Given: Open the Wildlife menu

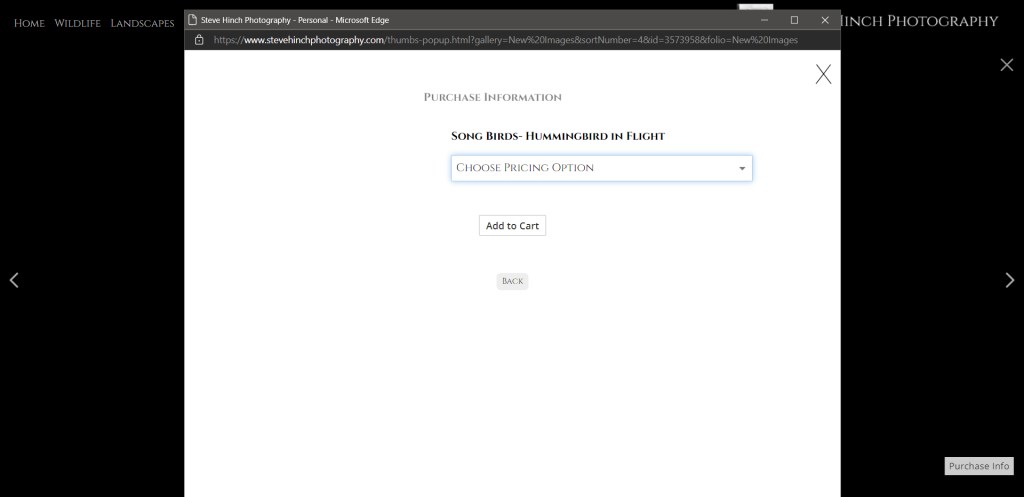Looking at the screenshot, I should click(77, 23).
